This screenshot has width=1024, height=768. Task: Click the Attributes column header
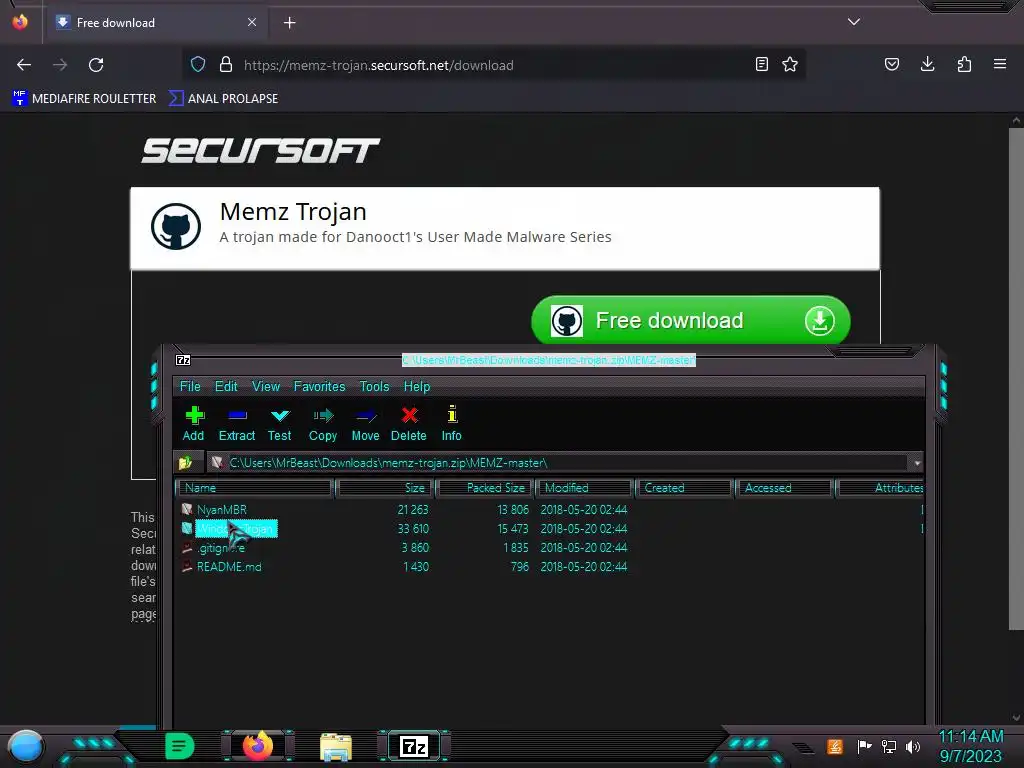[880, 488]
